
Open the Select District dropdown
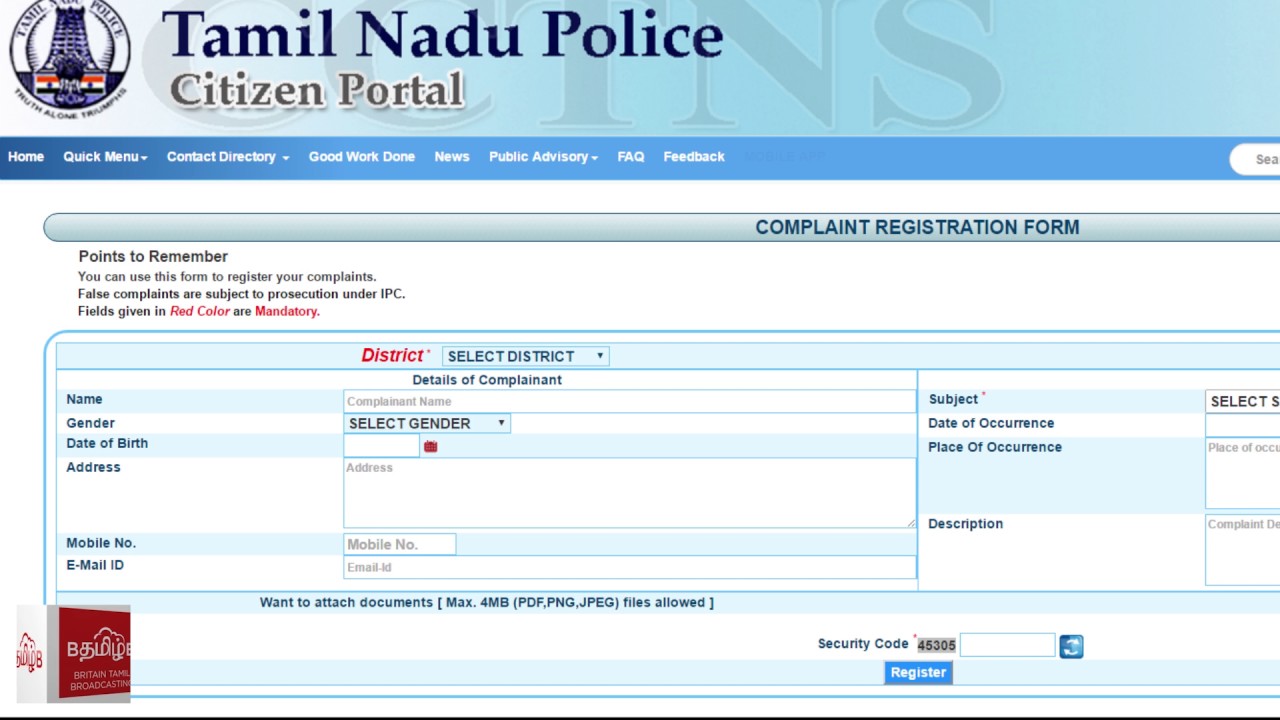tap(525, 356)
